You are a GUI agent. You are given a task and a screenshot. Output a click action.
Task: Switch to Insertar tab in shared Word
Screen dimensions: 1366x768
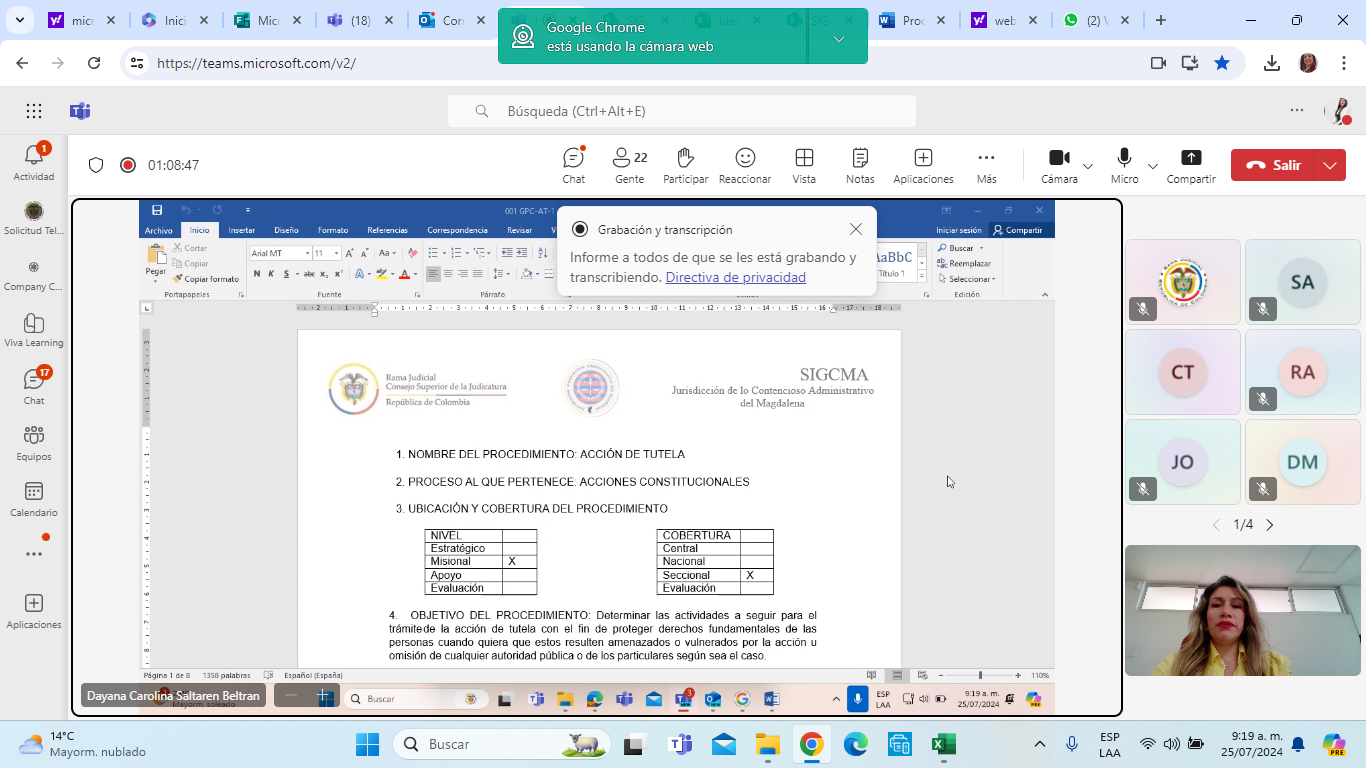click(x=241, y=230)
